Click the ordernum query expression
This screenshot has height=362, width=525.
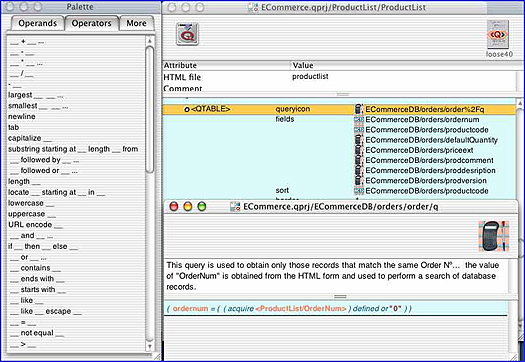(x=289, y=308)
